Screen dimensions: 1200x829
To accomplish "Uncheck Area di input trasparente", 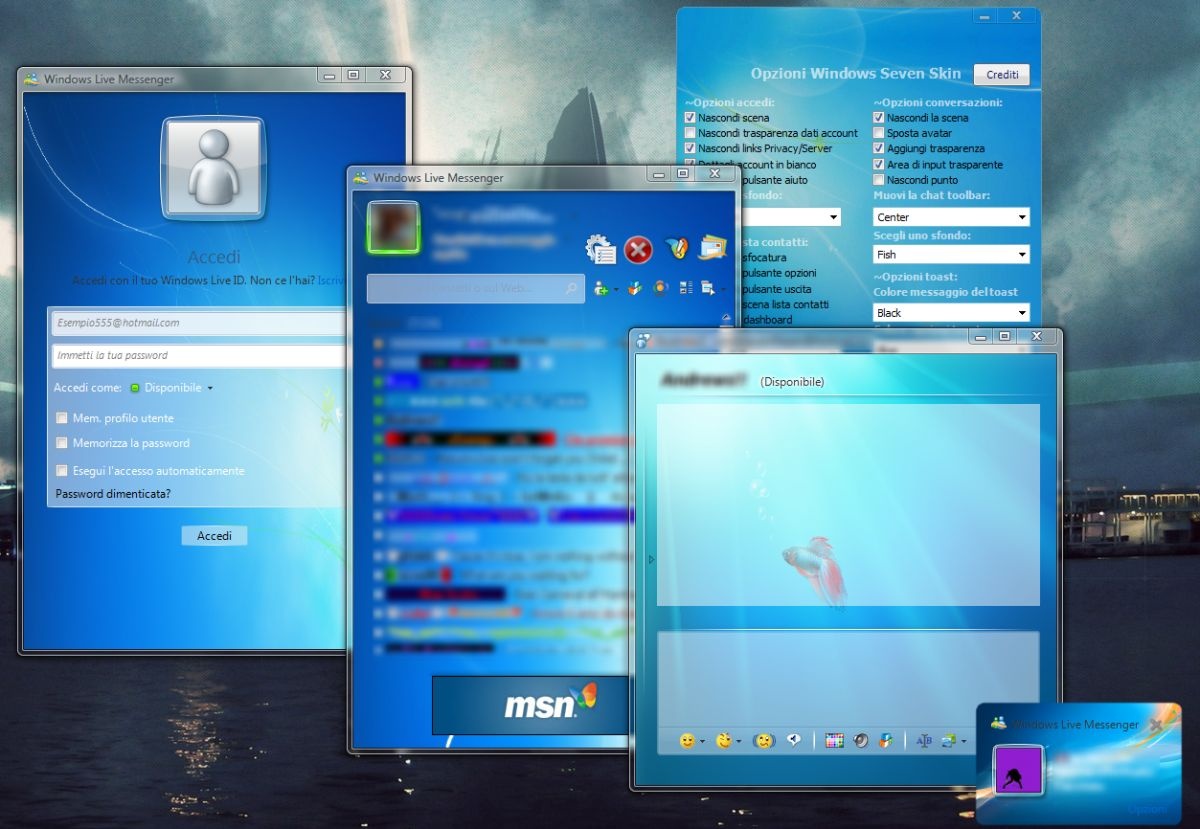I will 879,165.
